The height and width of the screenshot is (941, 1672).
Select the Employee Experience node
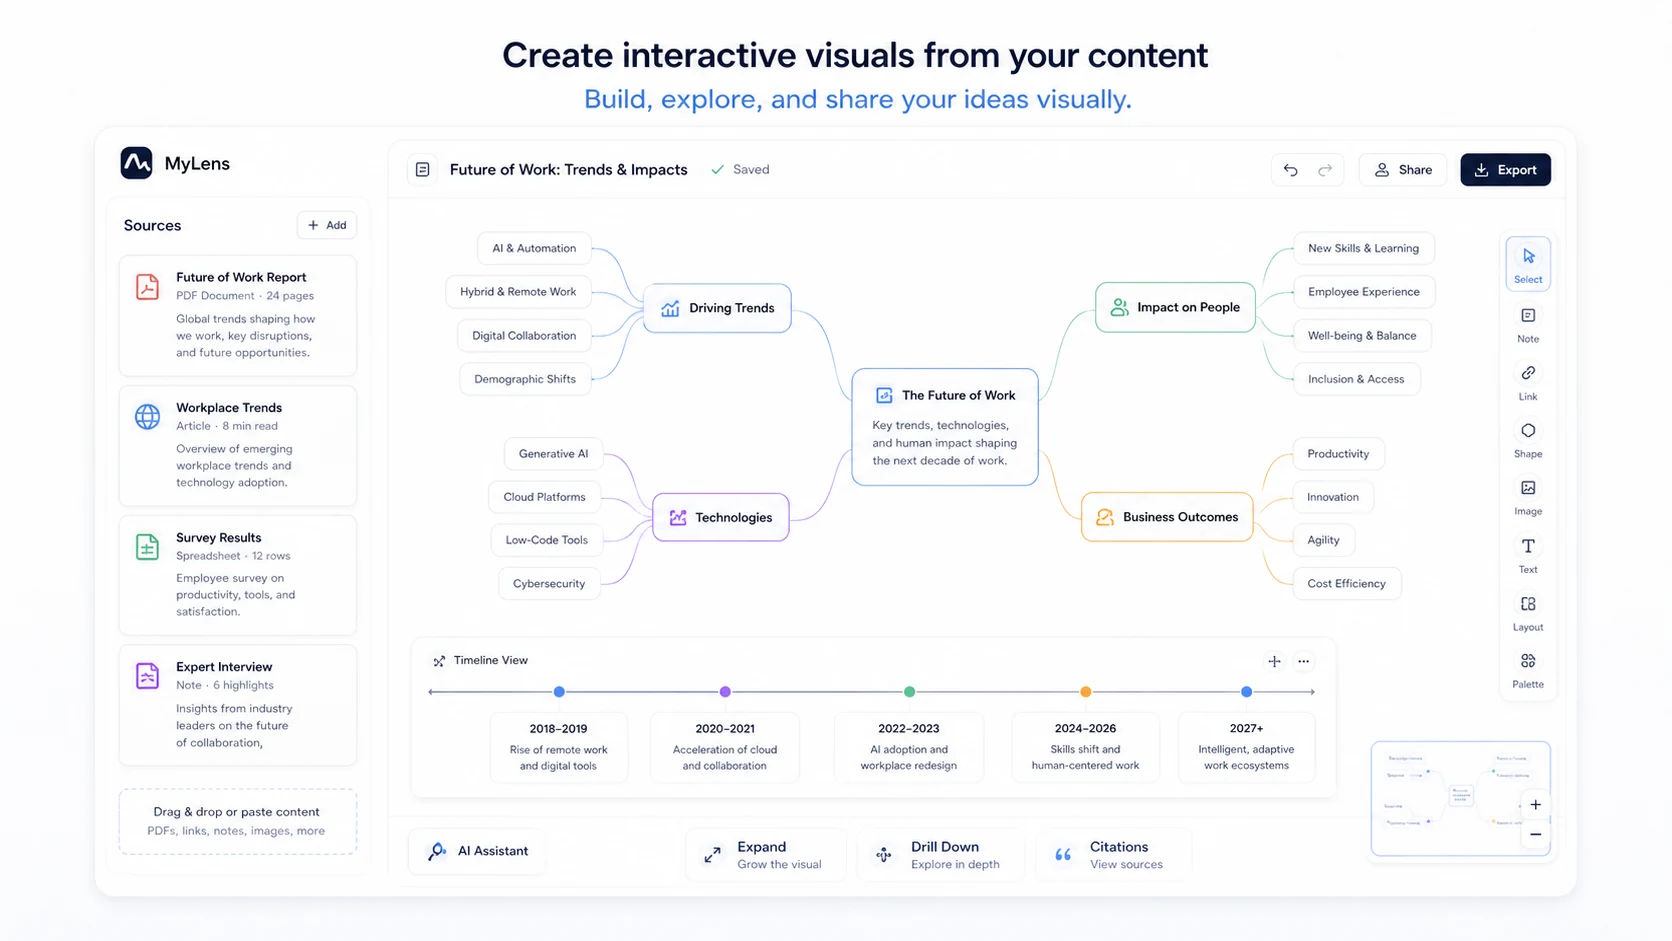click(x=1364, y=292)
